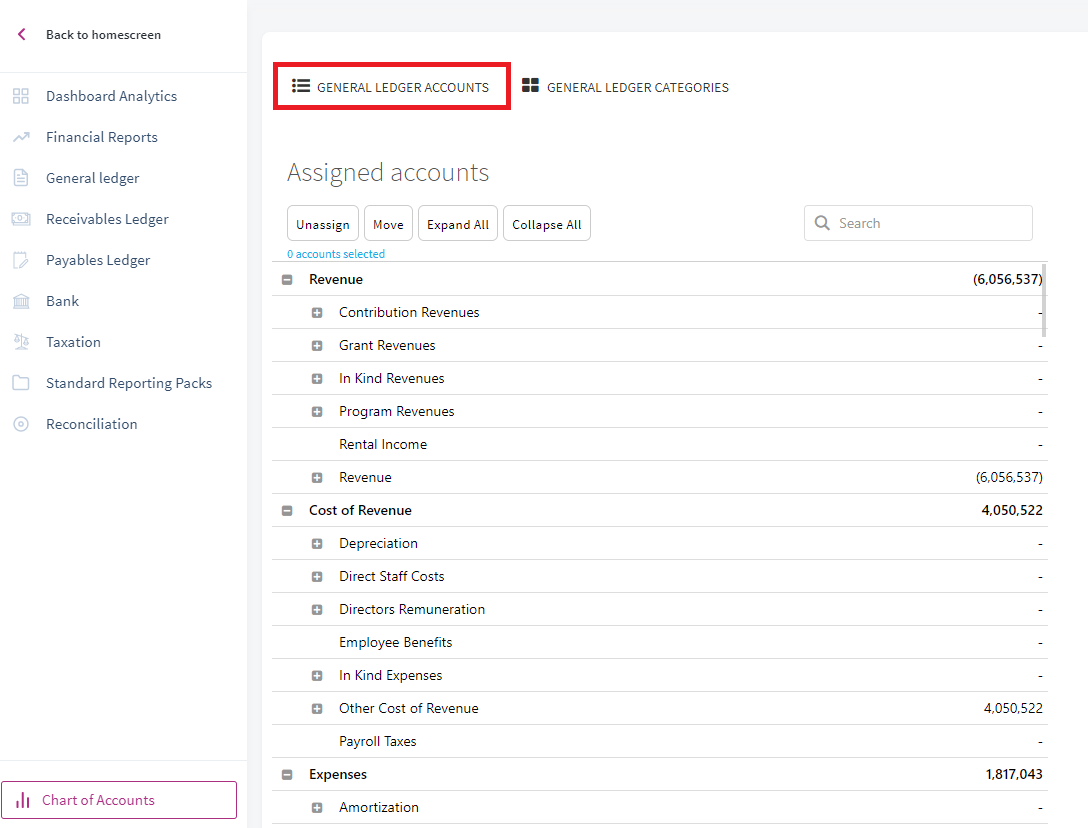
Task: Click the Bank building icon
Action: click(21, 301)
